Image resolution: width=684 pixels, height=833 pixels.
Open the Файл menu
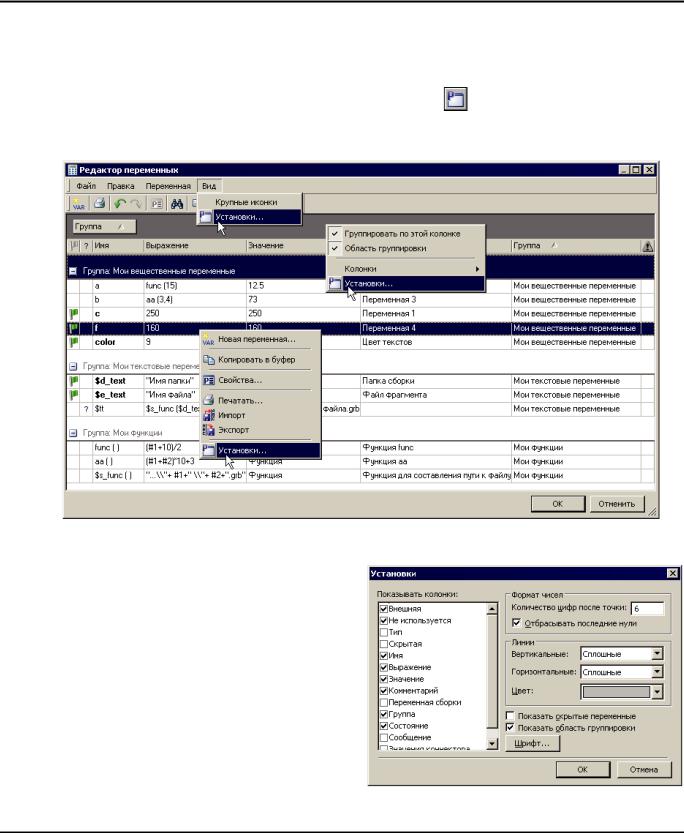point(86,186)
